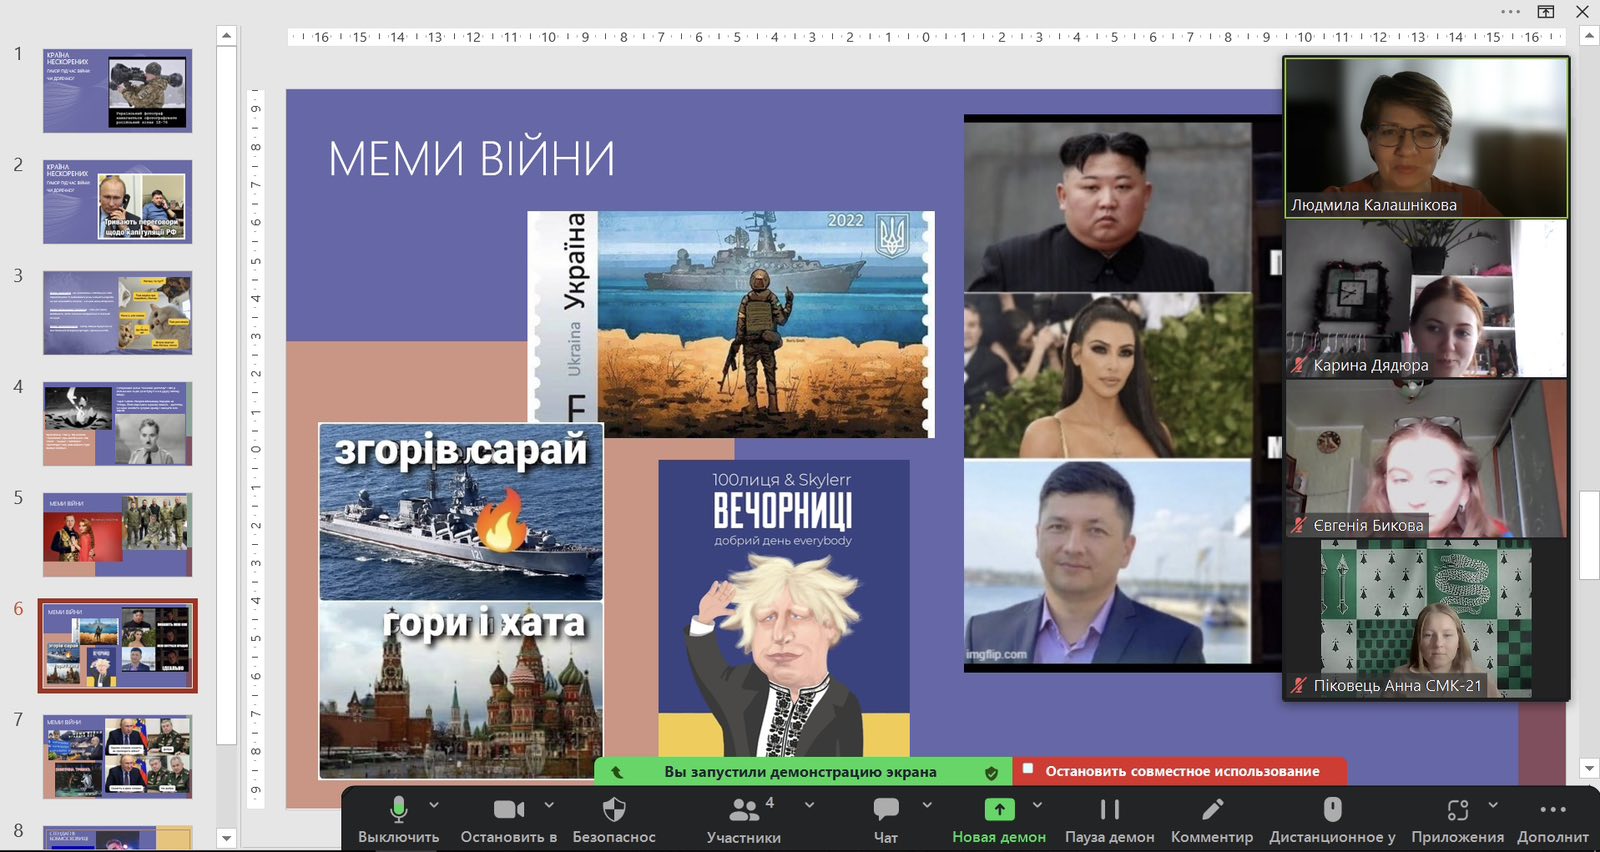This screenshot has width=1600, height=852.
Task: Select the 'згорів сарай' warship meme image
Action: tap(461, 512)
